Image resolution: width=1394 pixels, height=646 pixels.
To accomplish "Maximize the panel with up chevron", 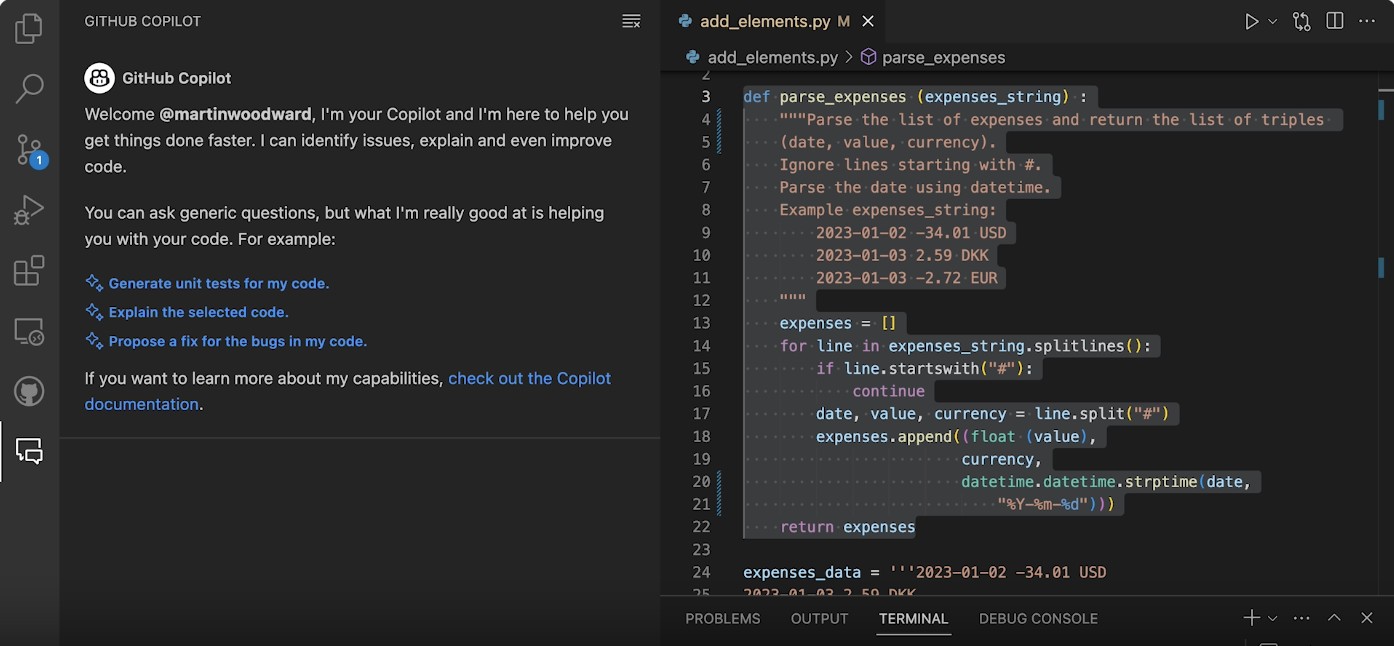I will click(x=1334, y=618).
